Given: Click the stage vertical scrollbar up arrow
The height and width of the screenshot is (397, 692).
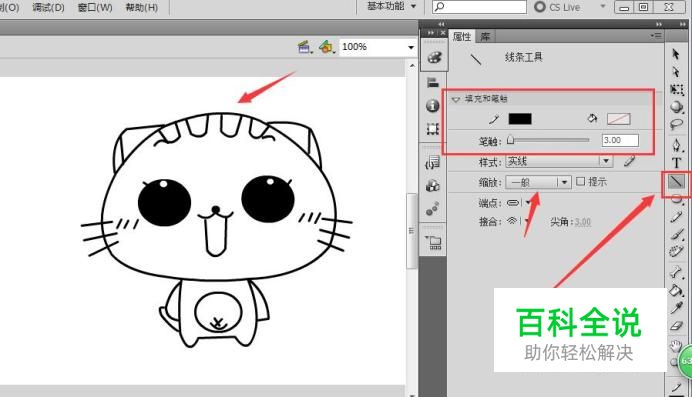Looking at the screenshot, I should [412, 66].
